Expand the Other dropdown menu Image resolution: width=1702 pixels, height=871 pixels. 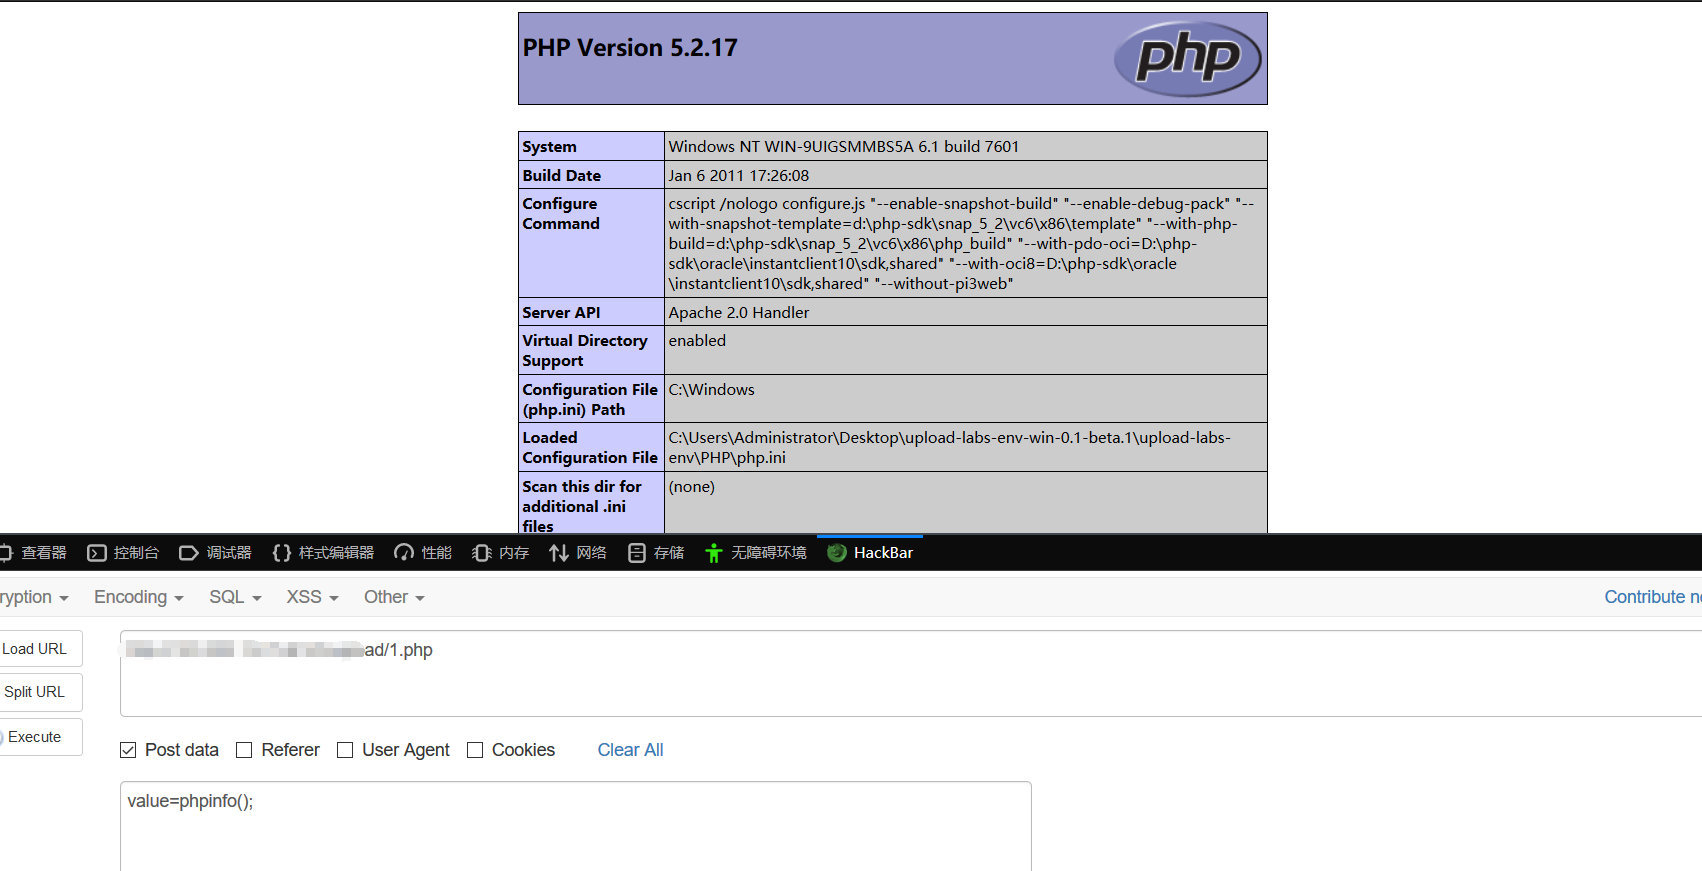394,597
